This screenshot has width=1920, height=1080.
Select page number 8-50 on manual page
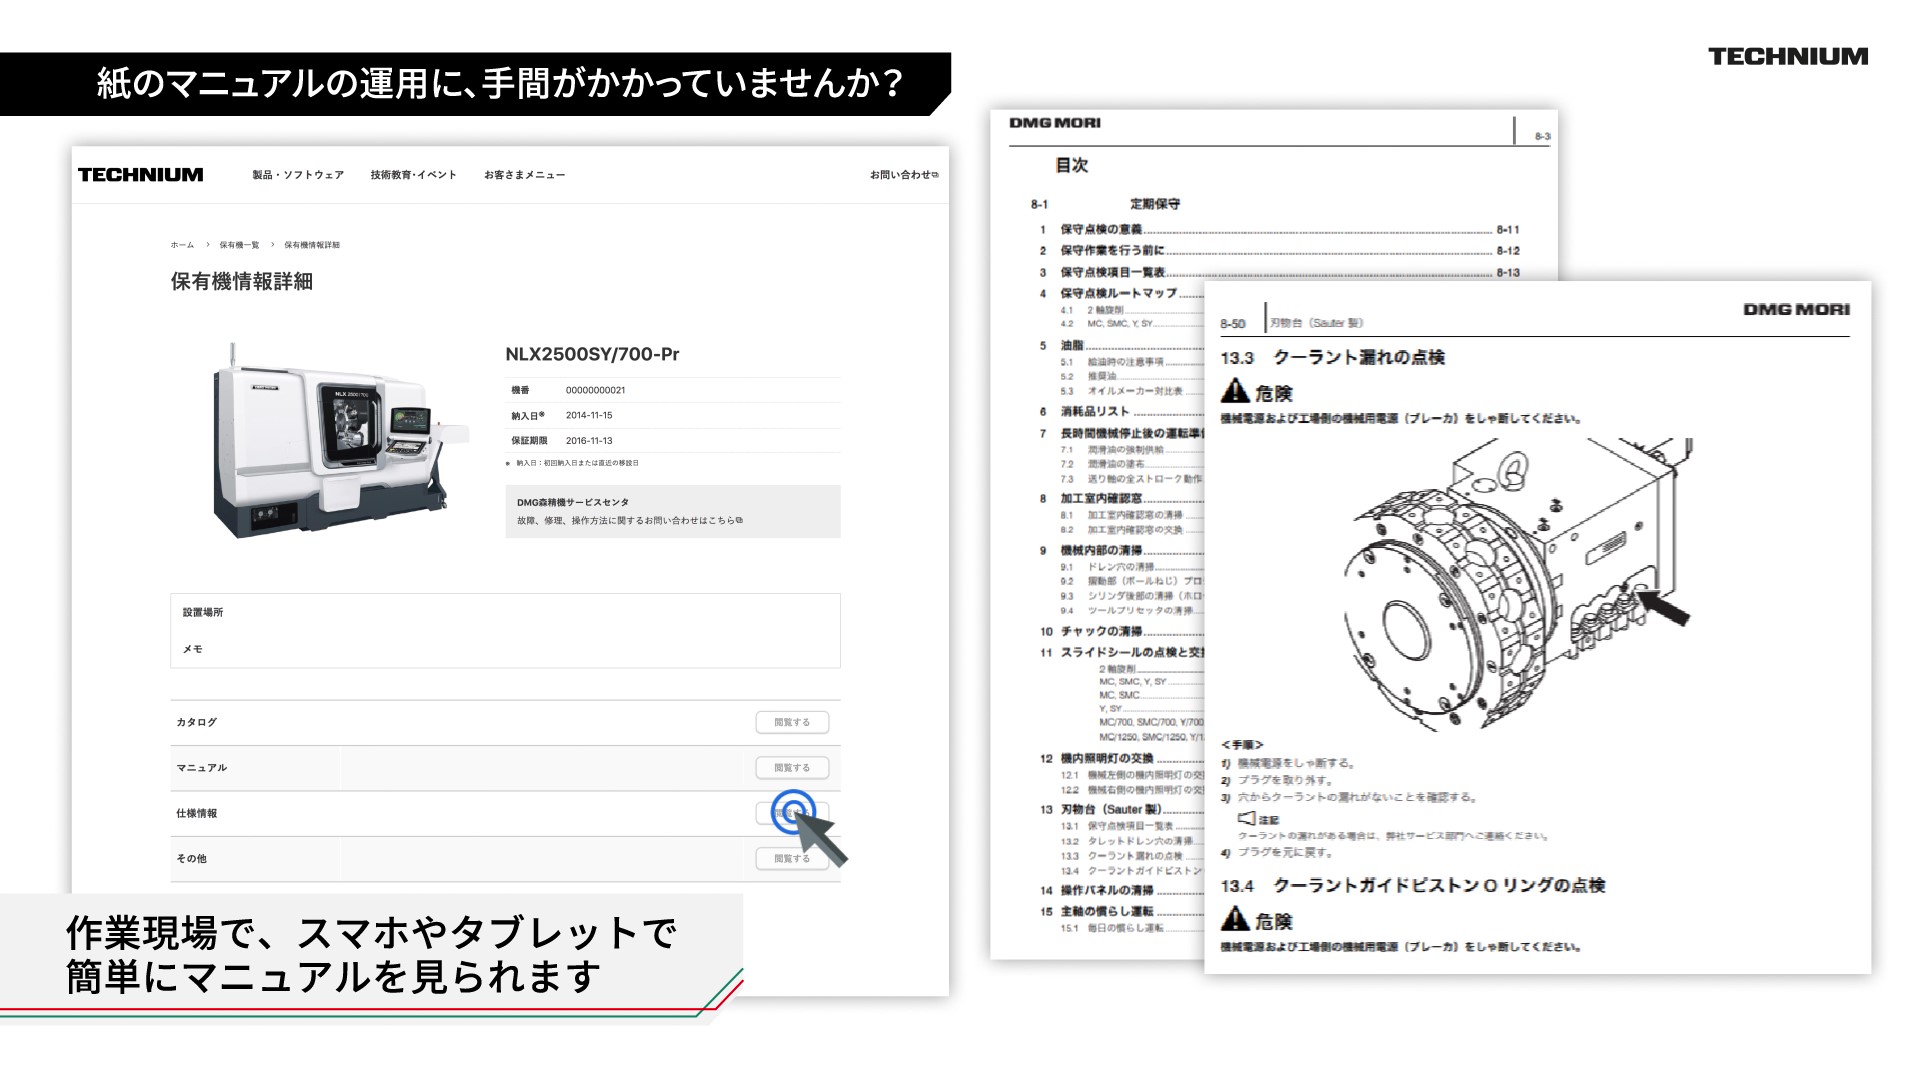(x=1233, y=324)
